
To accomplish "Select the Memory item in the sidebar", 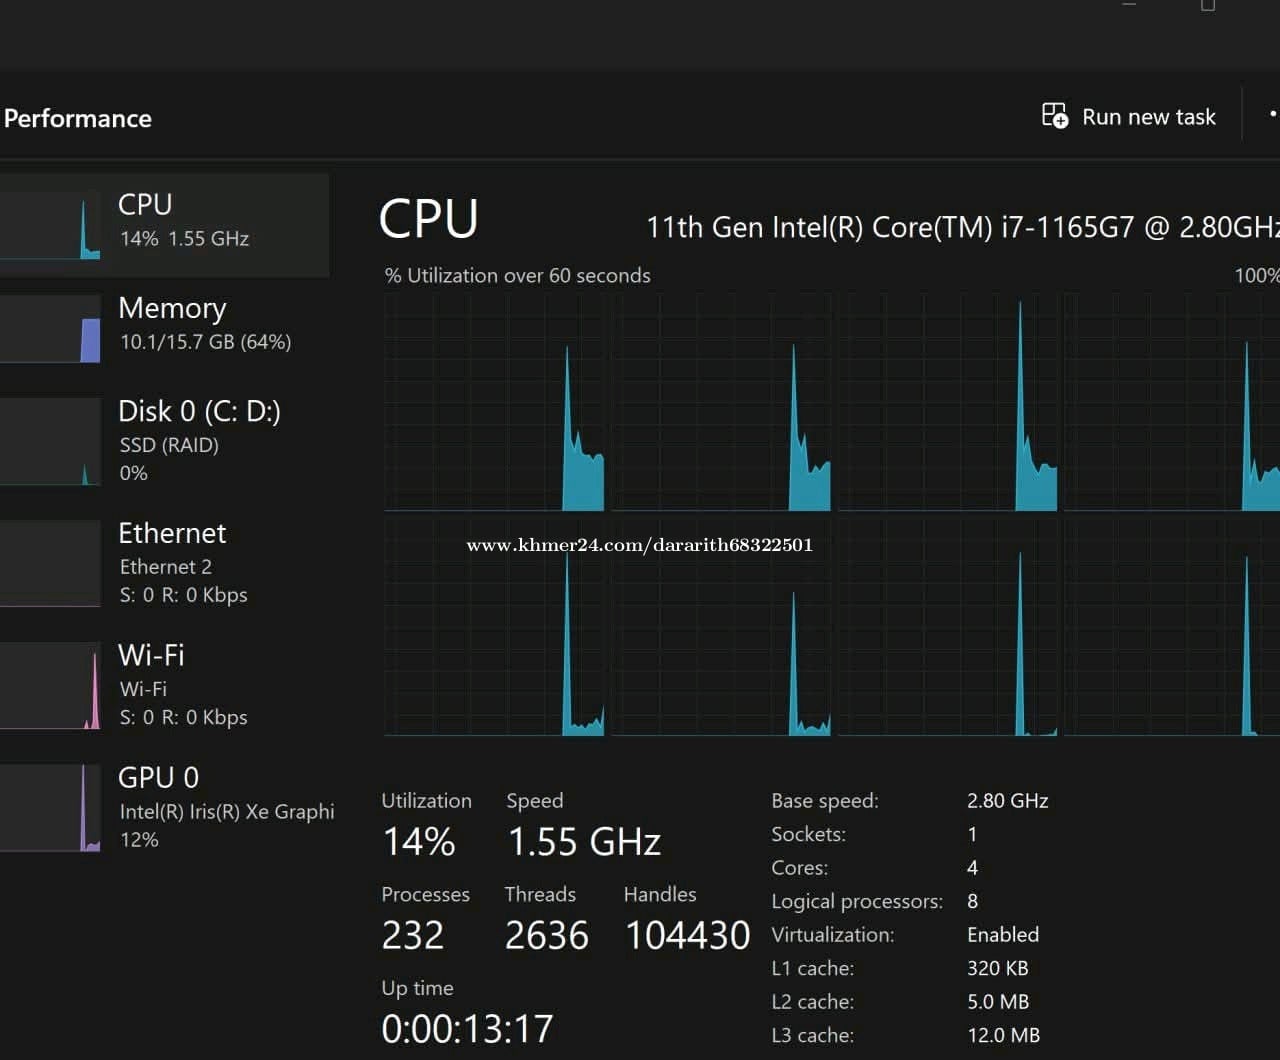I will [x=172, y=322].
